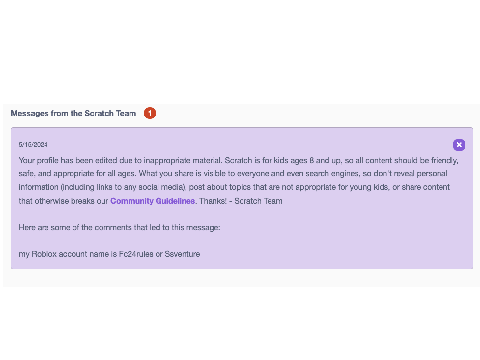
Task: Click the Messages from the Scratch Team heading
Action: [x=73, y=113]
